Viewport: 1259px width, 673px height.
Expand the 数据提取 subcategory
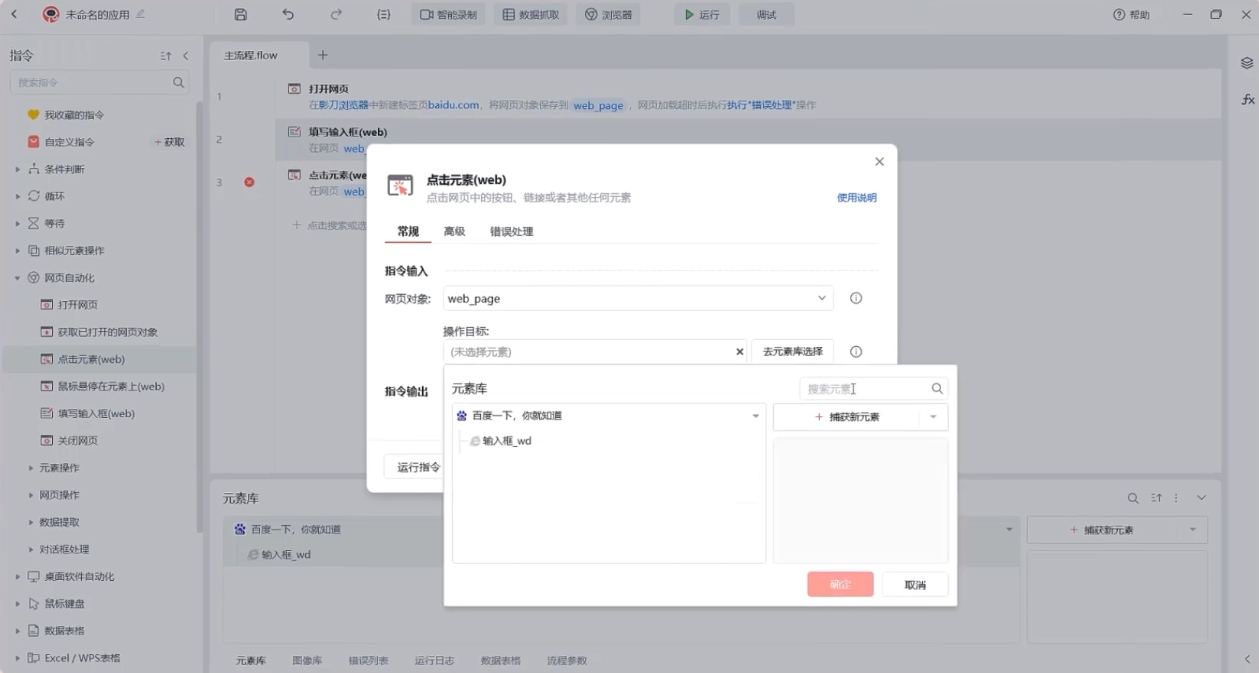(x=31, y=522)
